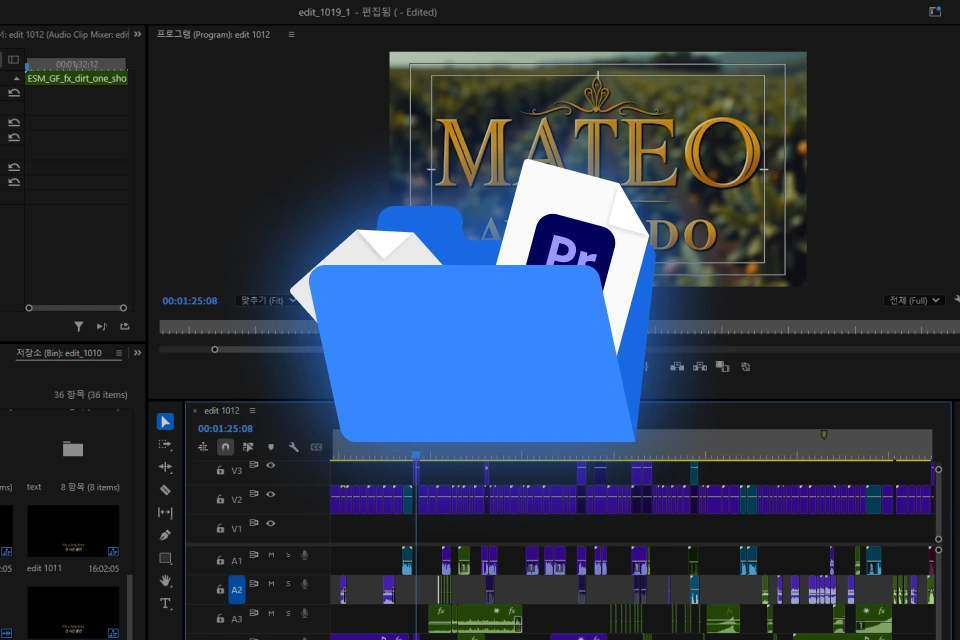Click the blue playhead on timeline ruler
The image size is (960, 640).
[x=416, y=454]
